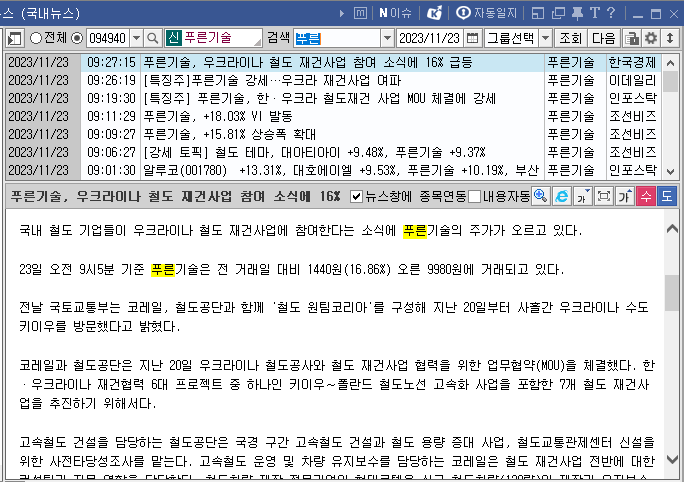Click the stock code field 094940
This screenshot has width=684, height=482.
pos(108,38)
